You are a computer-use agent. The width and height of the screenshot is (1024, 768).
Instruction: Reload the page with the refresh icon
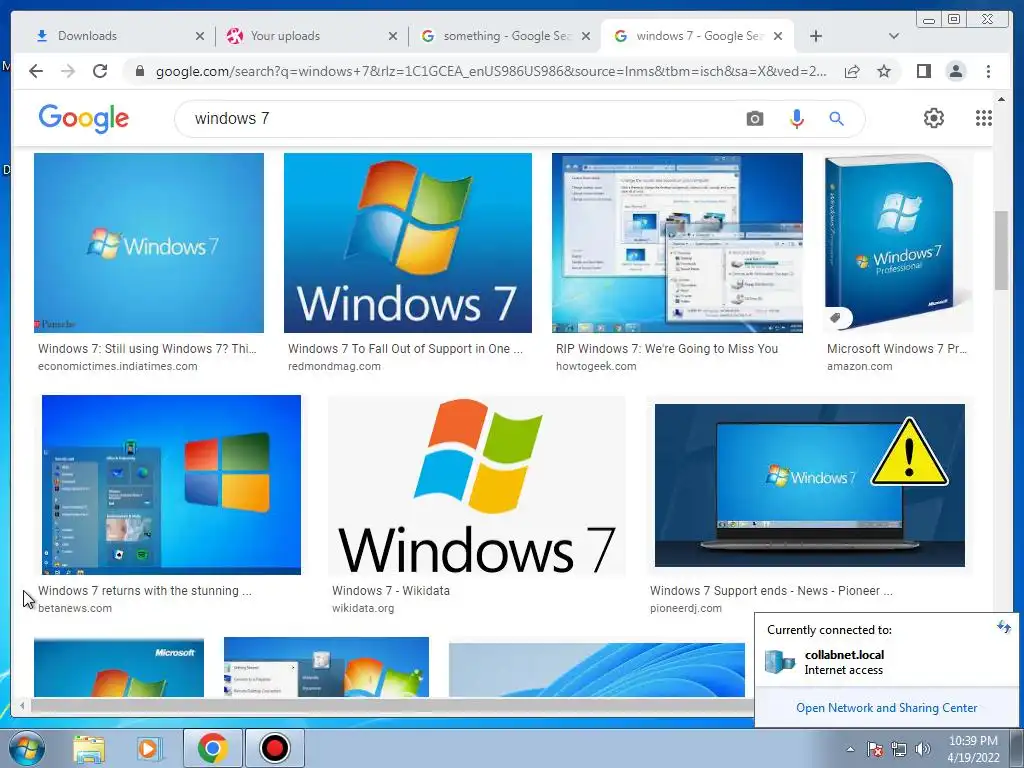100,71
